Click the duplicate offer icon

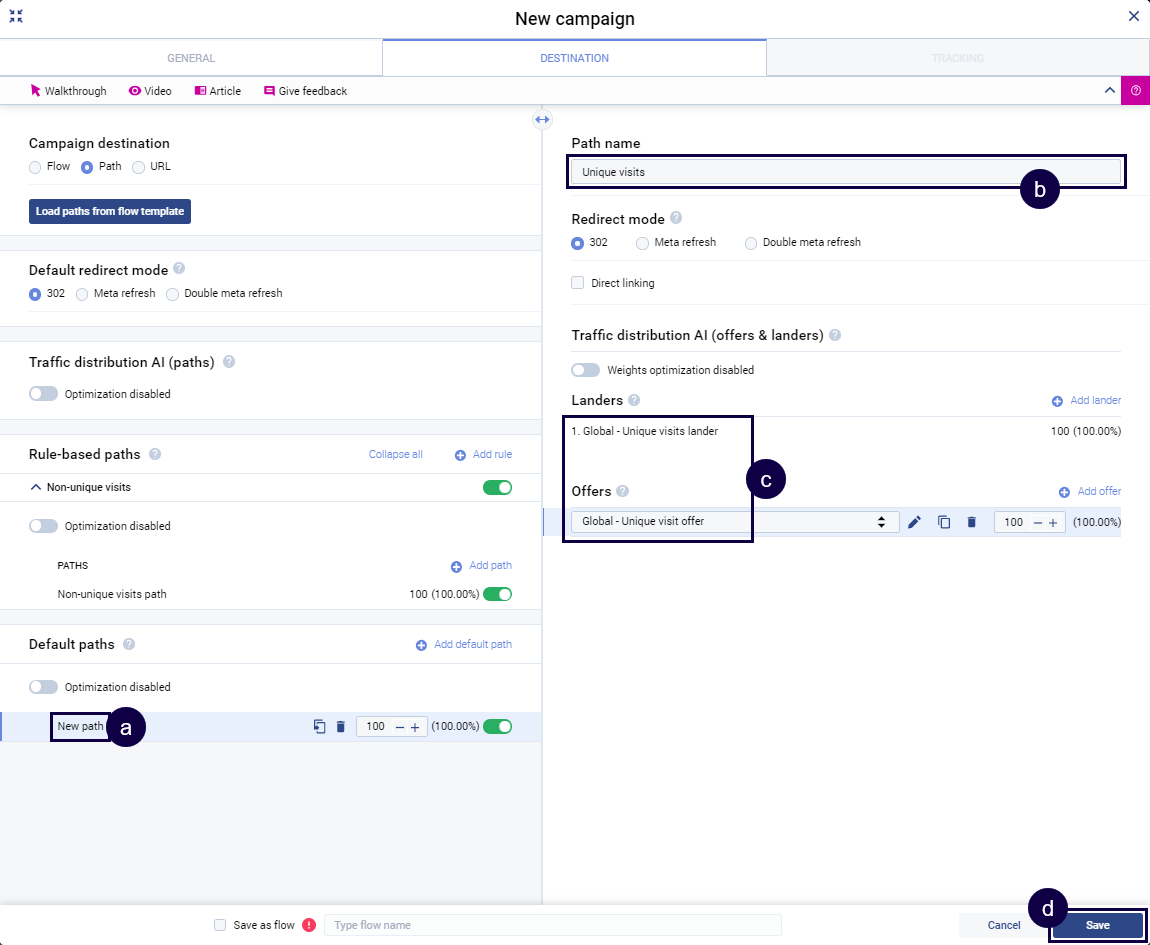point(943,522)
